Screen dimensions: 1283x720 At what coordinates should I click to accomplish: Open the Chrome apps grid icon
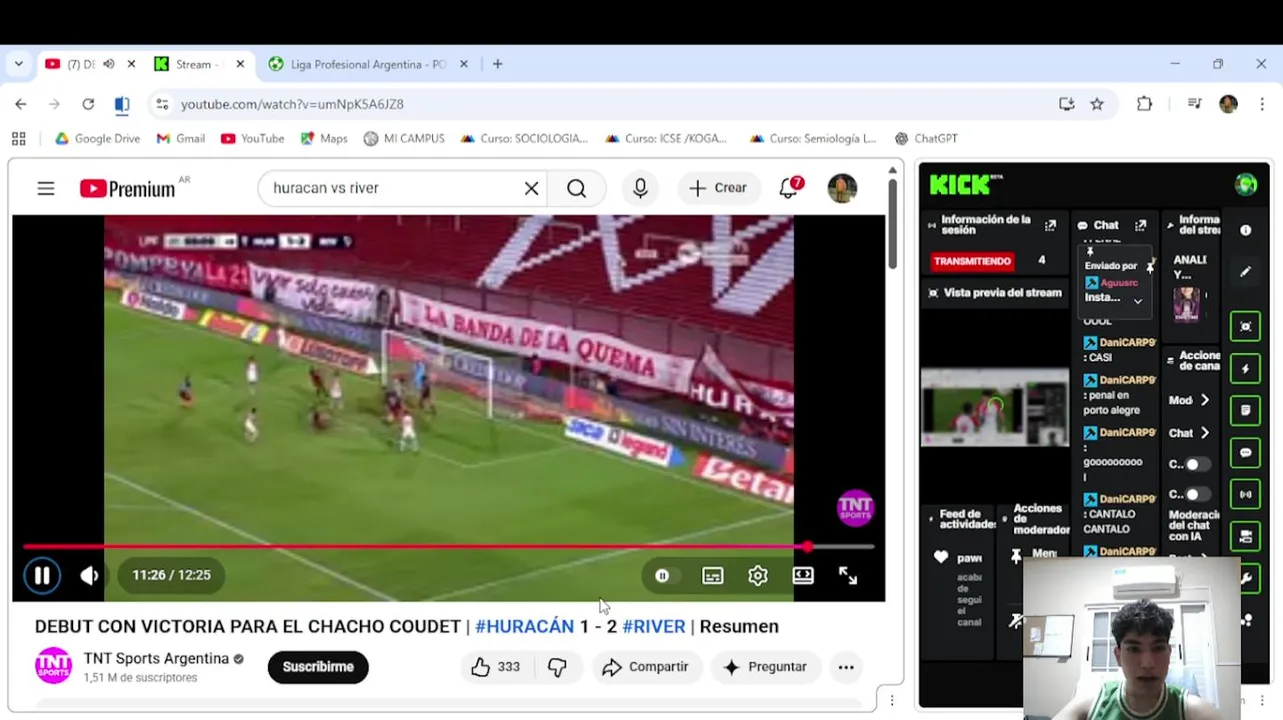(18, 139)
